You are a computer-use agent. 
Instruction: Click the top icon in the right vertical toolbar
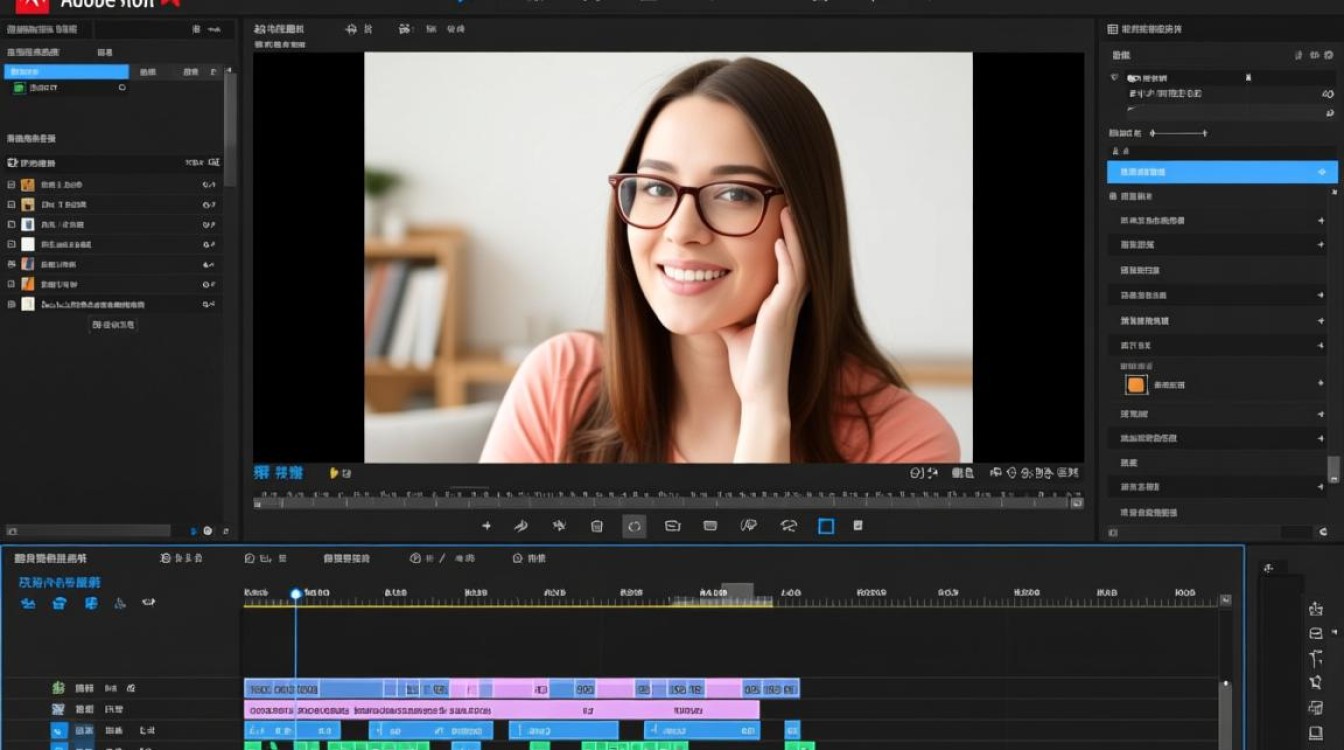[x=1316, y=608]
